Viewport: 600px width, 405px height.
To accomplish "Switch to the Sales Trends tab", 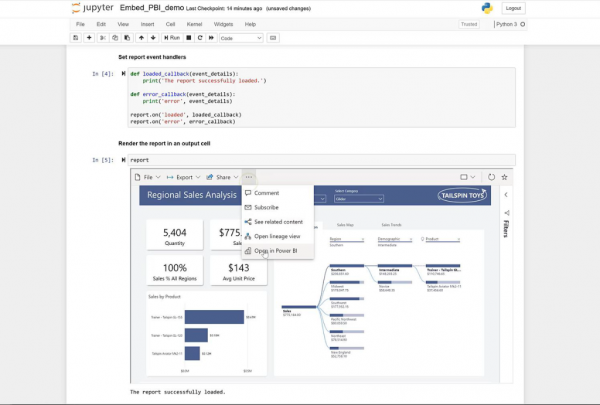I will click(391, 225).
